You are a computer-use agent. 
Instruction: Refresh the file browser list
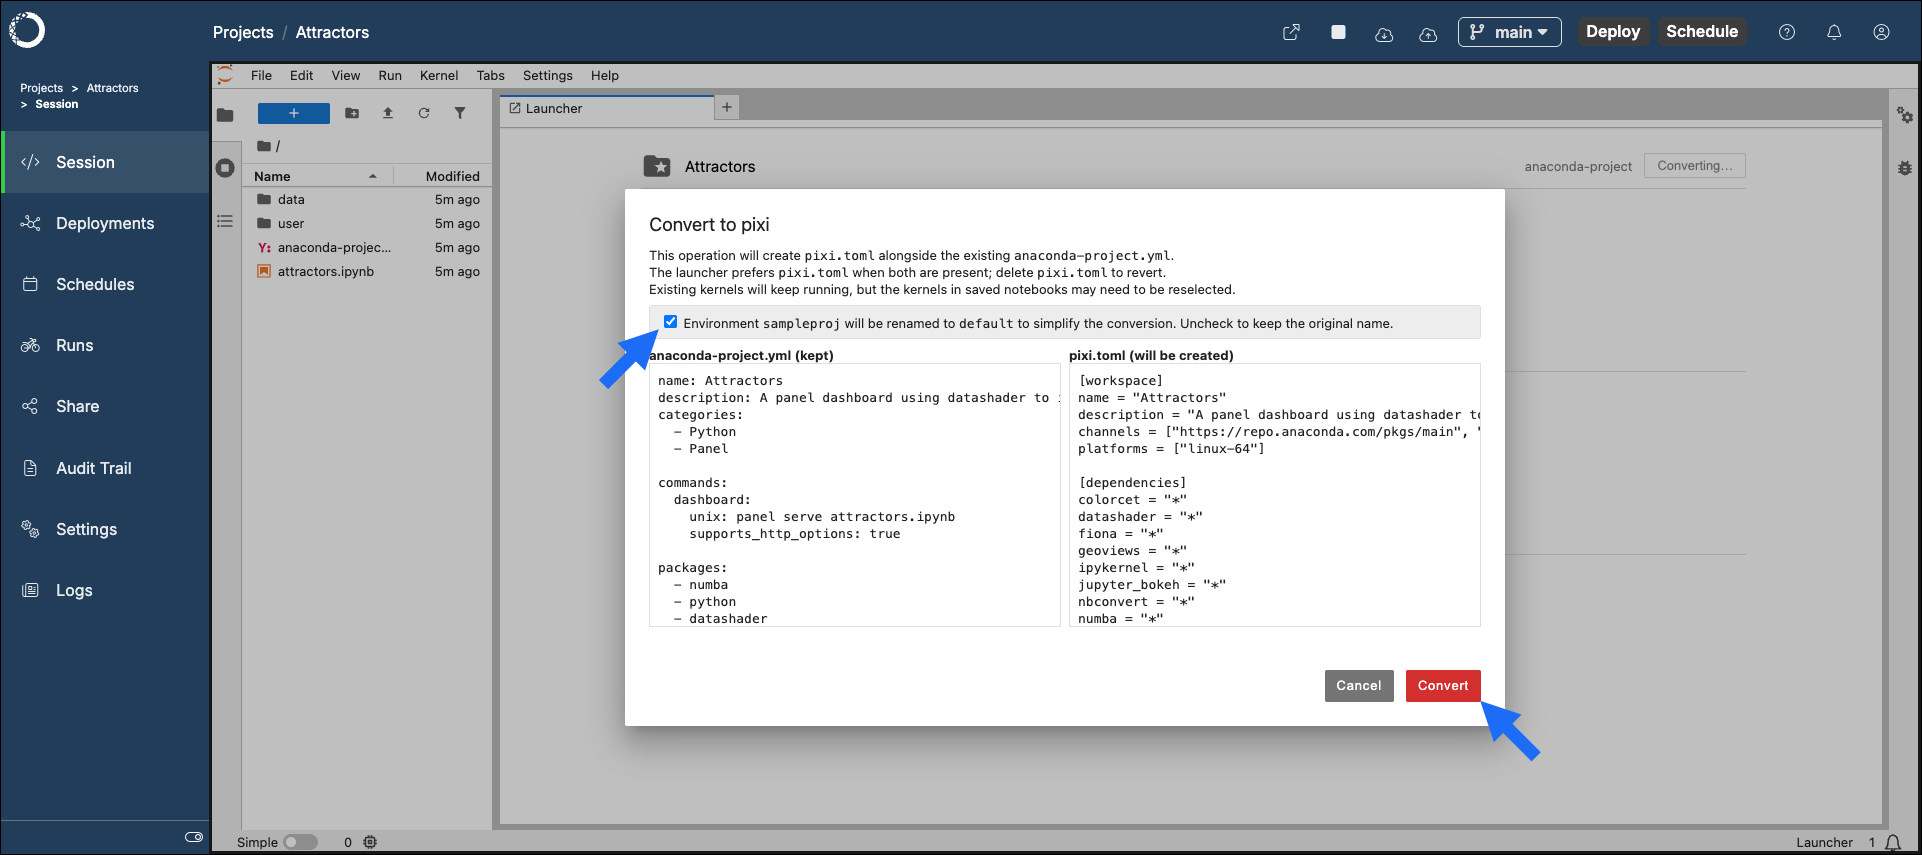coord(424,113)
